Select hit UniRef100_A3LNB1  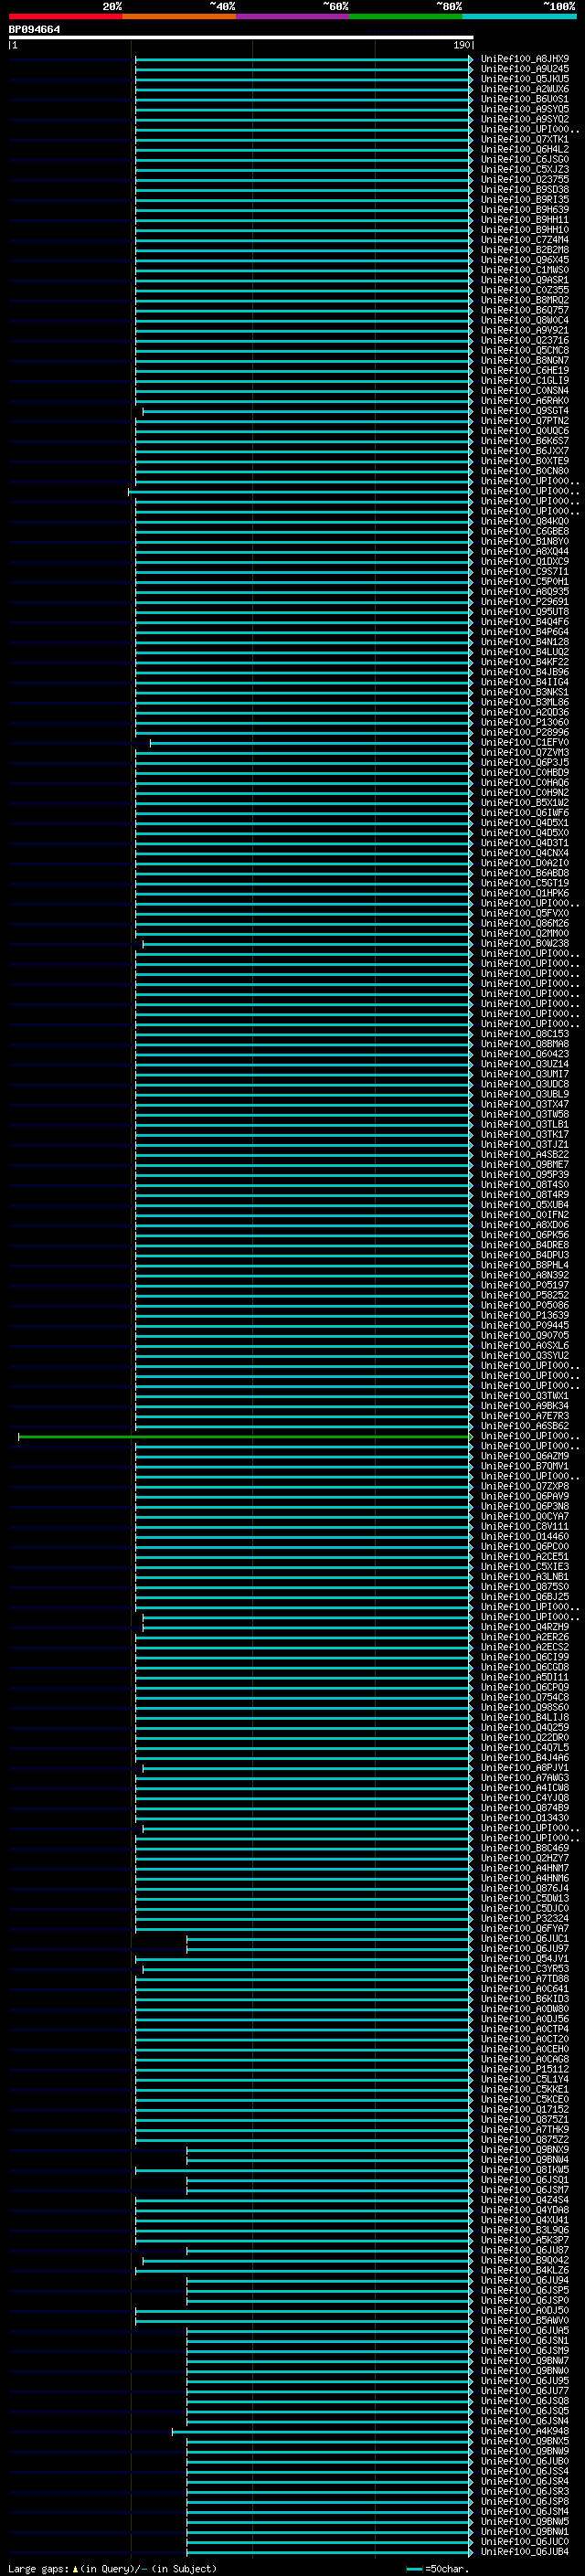click(x=525, y=1577)
